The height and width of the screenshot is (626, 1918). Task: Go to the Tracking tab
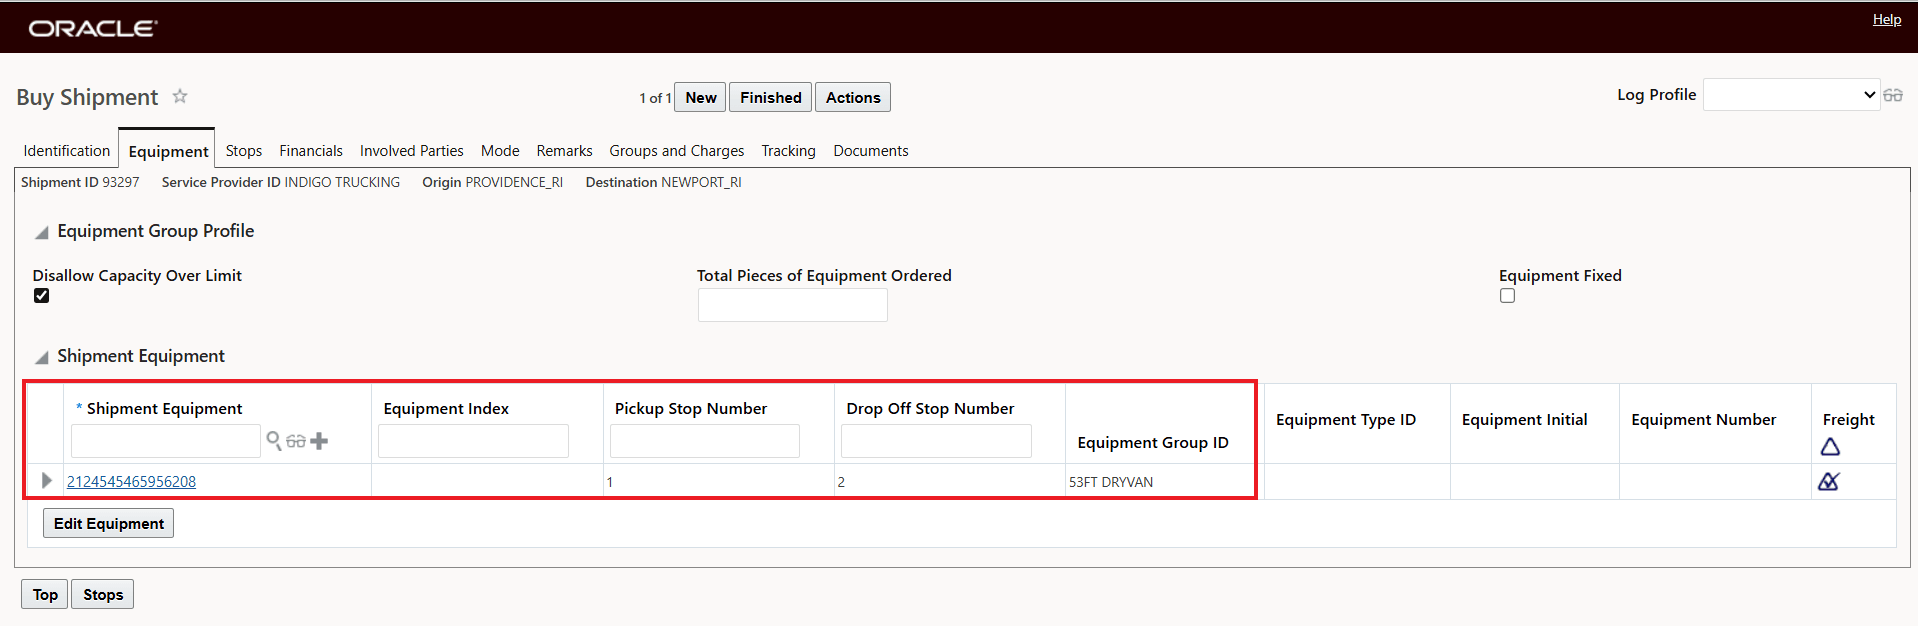tap(788, 151)
